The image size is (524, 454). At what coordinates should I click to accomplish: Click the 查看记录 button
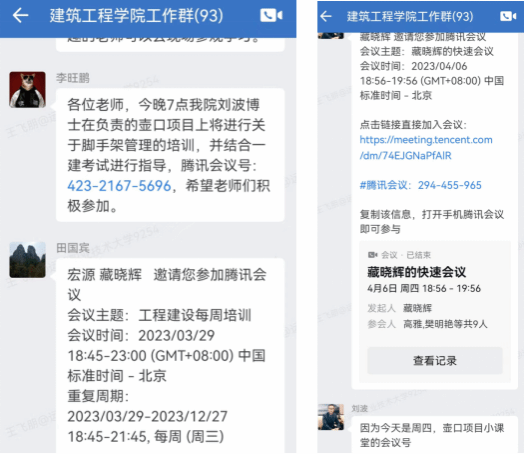pyautogui.click(x=435, y=360)
